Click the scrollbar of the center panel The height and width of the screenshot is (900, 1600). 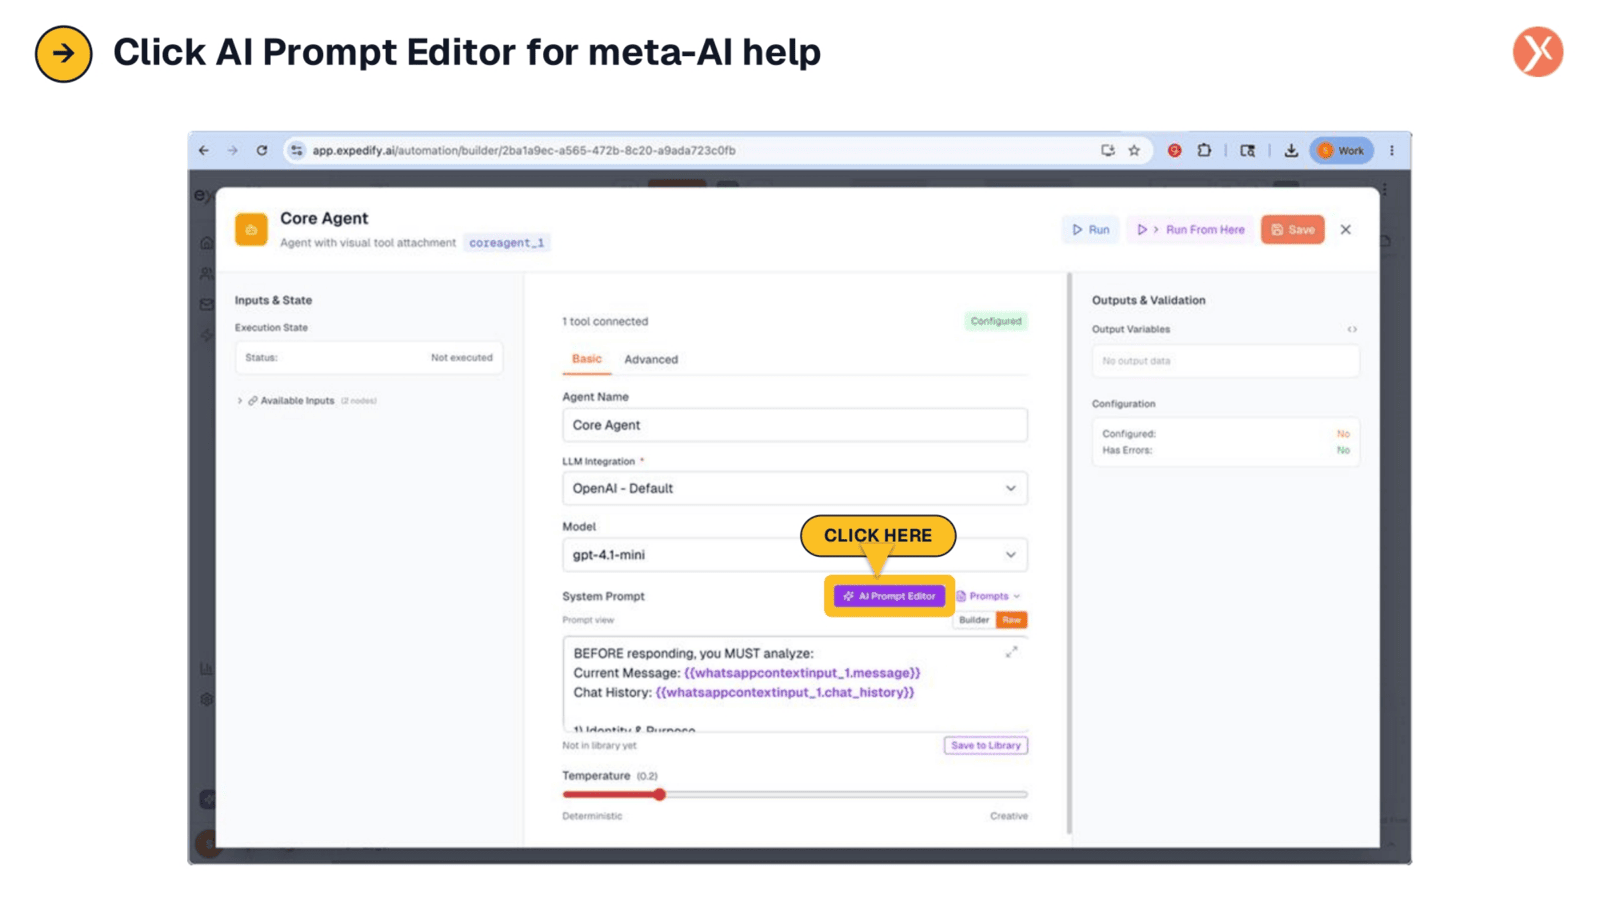coord(1069,552)
